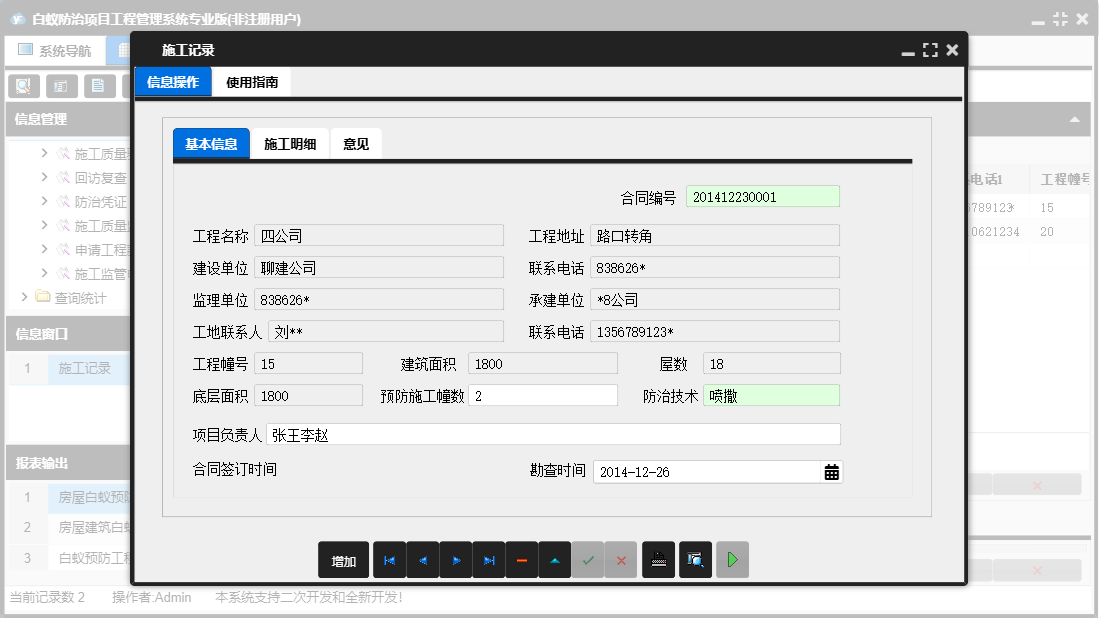
Task: Jump to the last record
Action: (x=488, y=560)
